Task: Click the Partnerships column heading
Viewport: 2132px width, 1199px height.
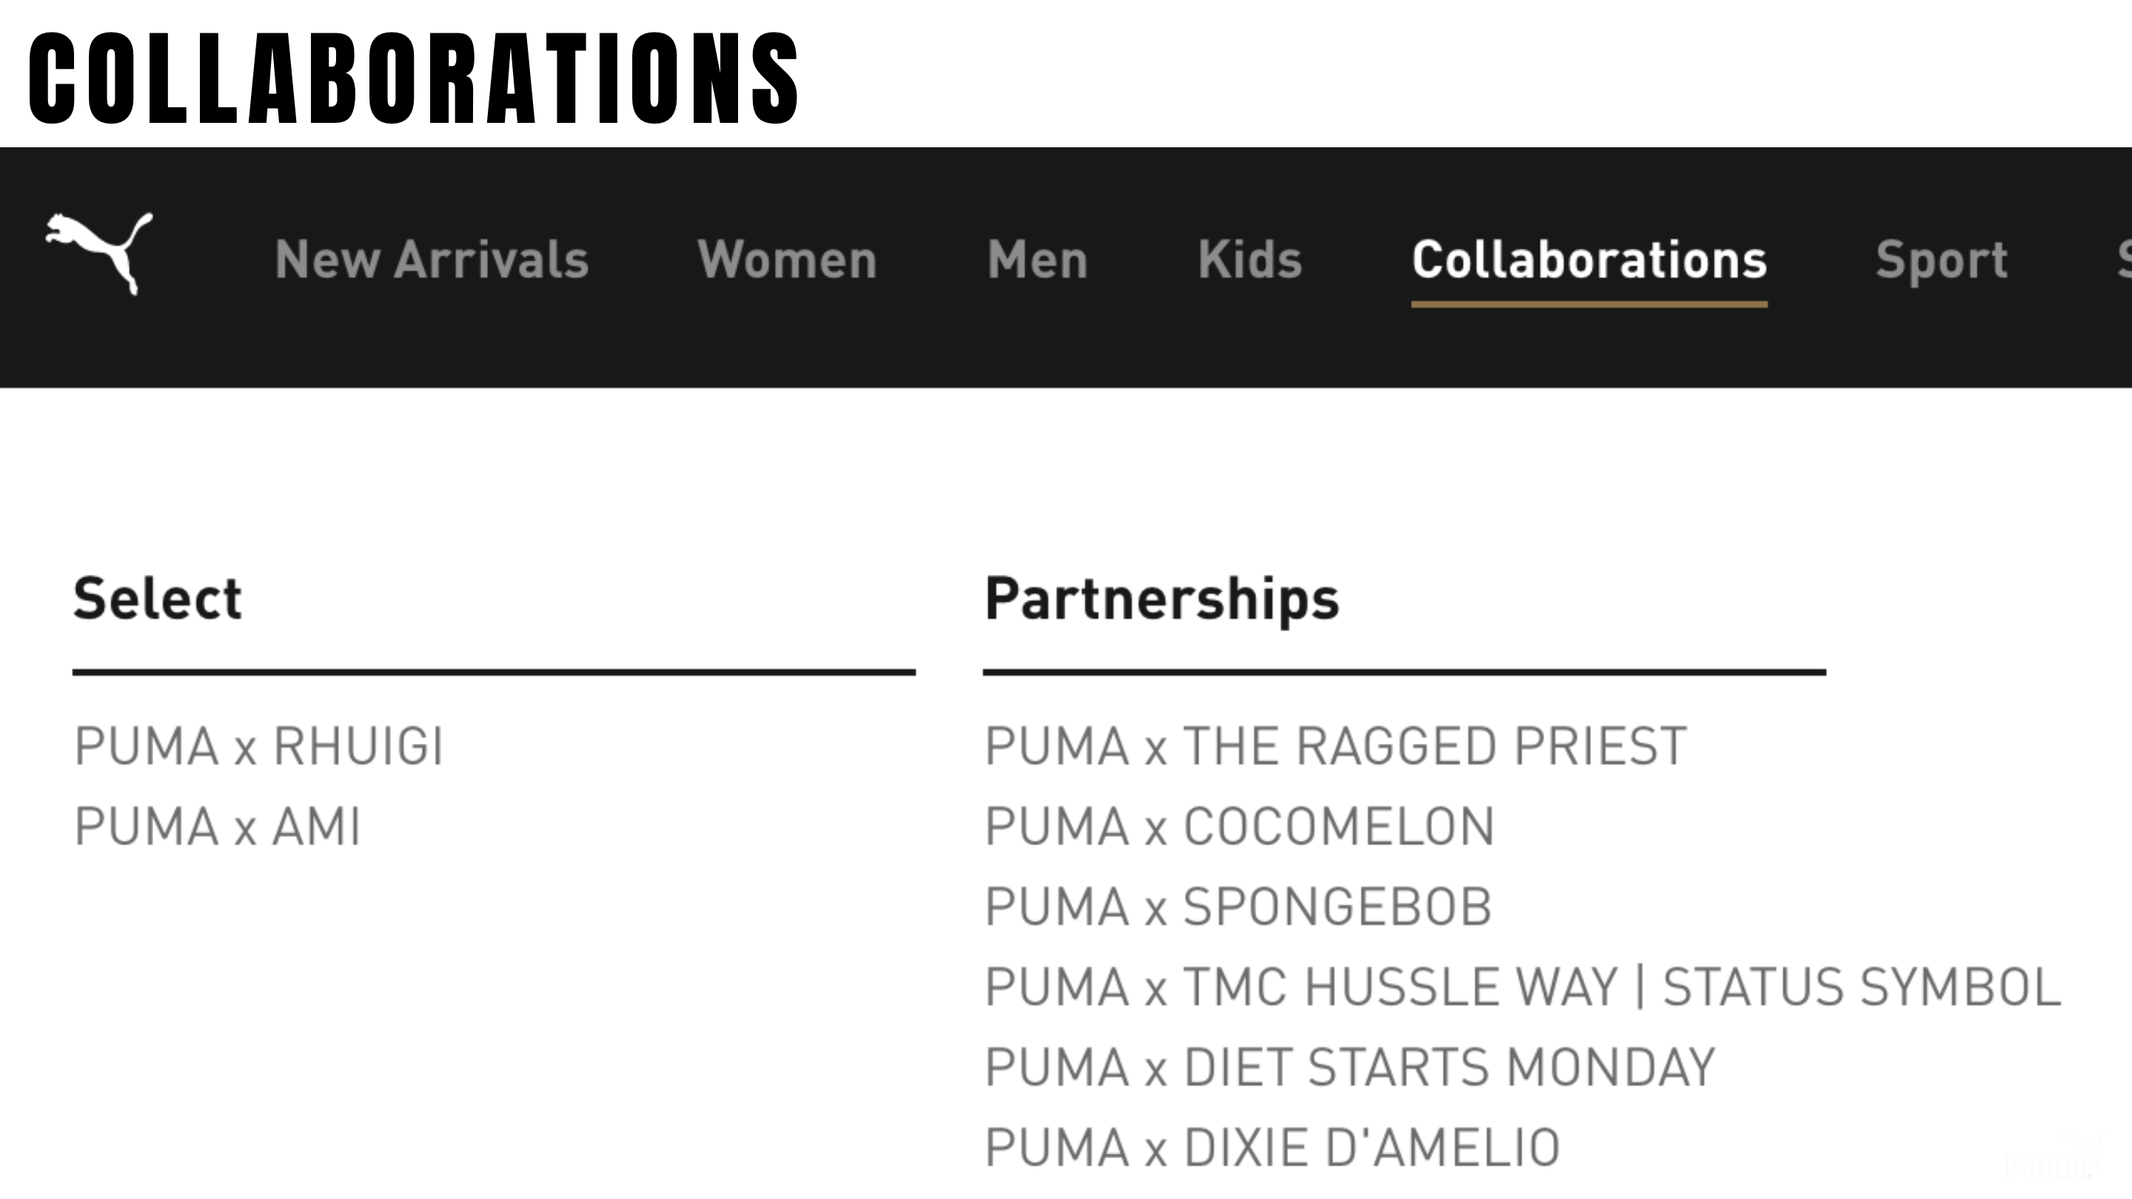Action: tap(1162, 601)
